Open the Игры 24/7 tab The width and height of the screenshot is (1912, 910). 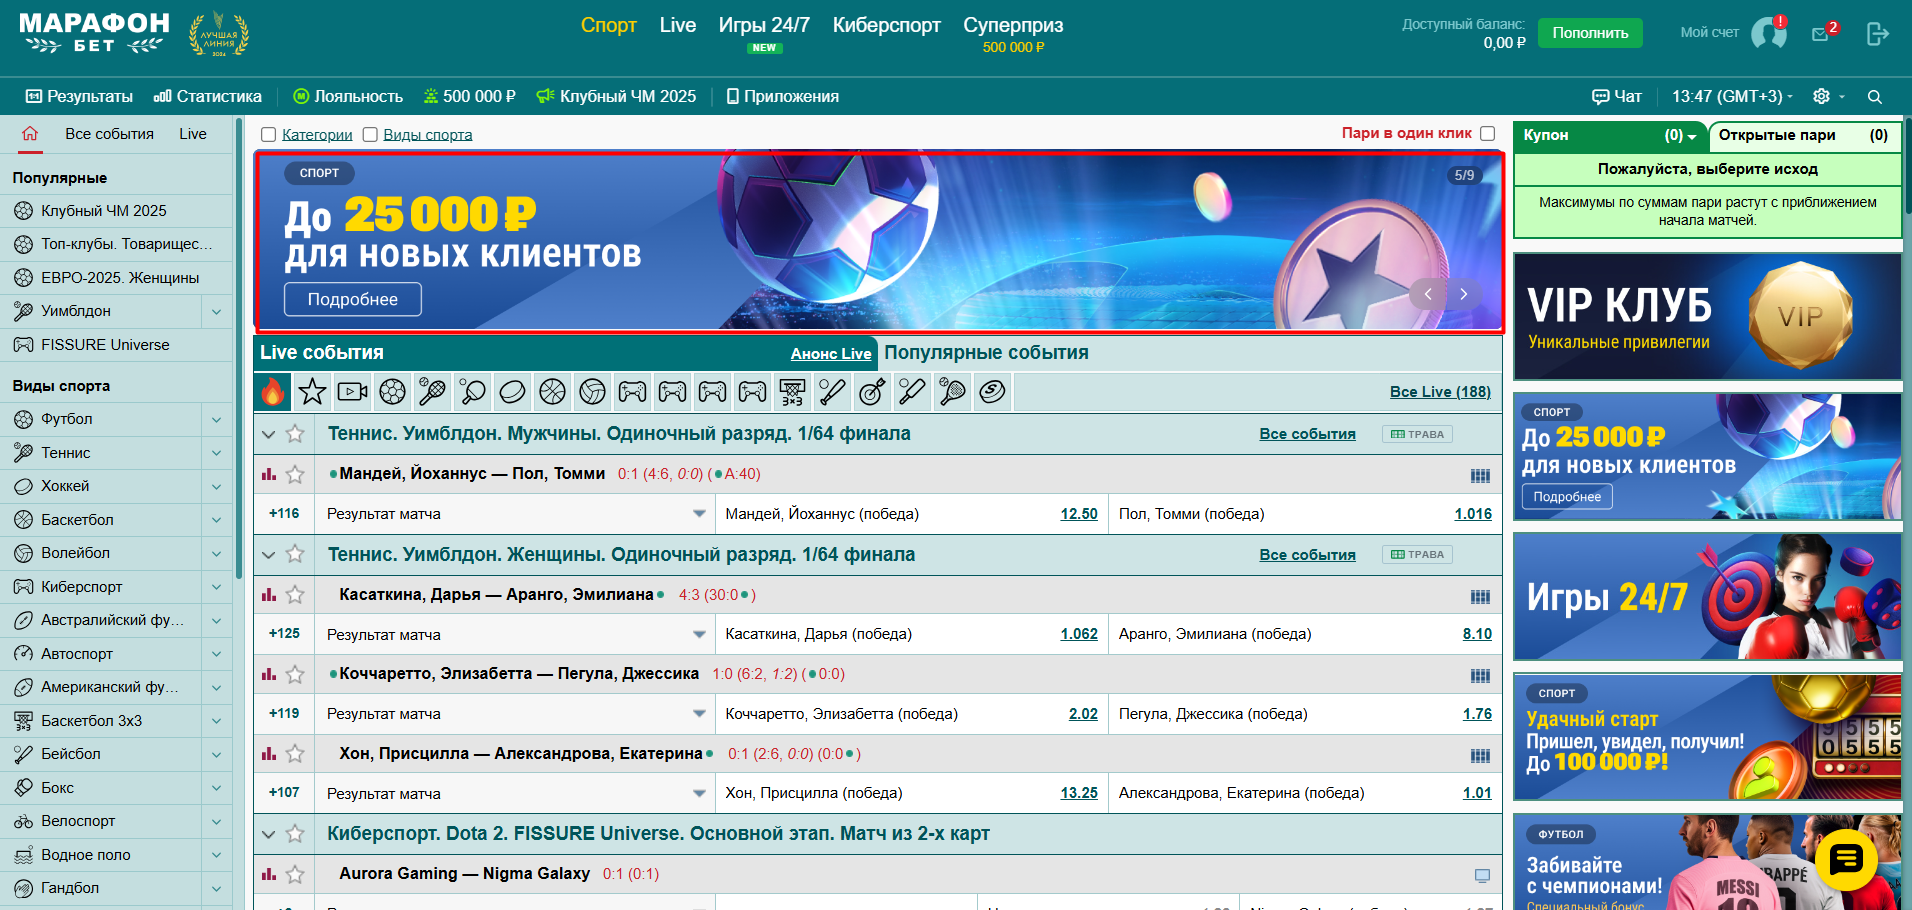point(764,25)
